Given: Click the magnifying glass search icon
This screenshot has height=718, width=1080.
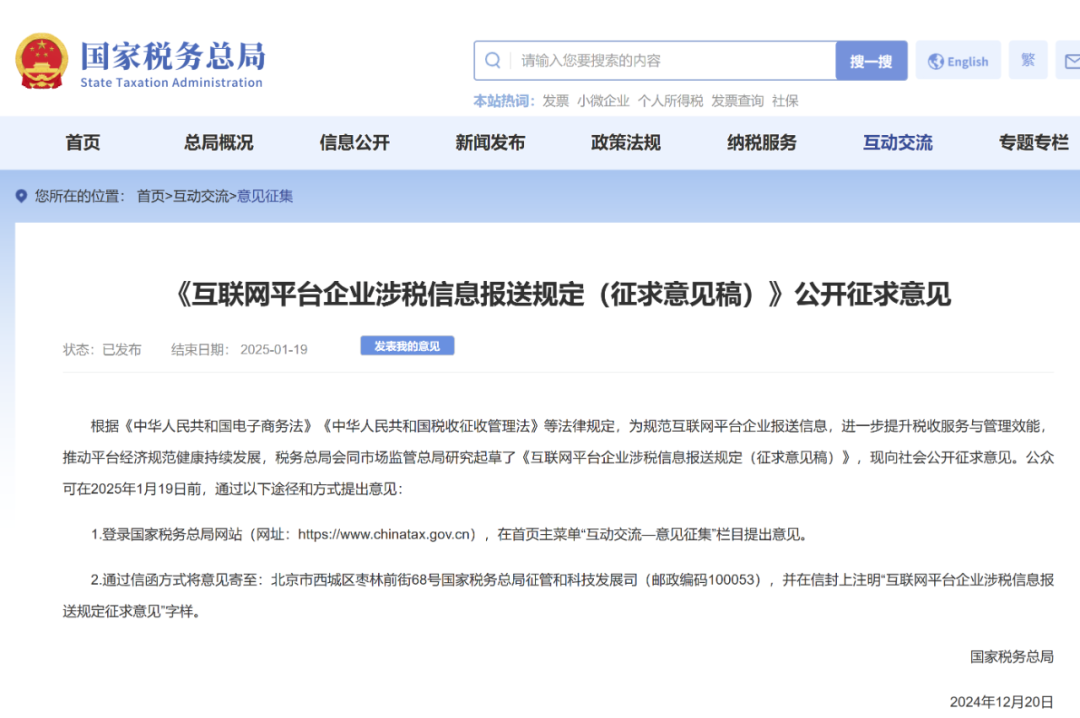Looking at the screenshot, I should coord(493,60).
